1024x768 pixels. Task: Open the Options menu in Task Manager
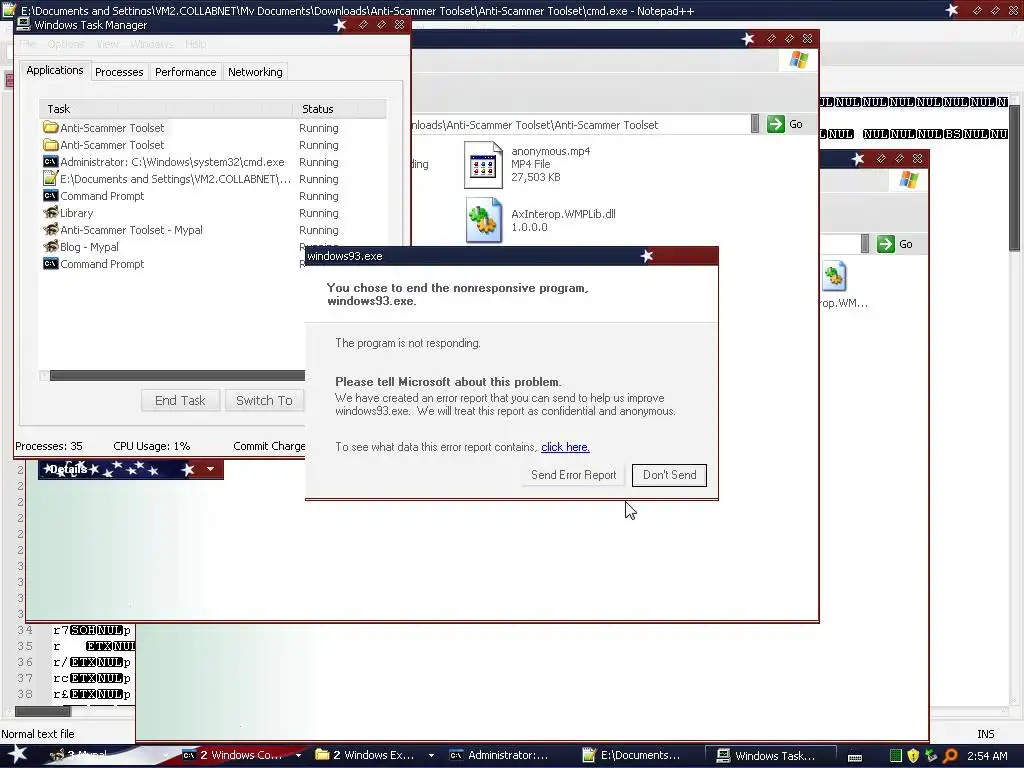tap(66, 44)
